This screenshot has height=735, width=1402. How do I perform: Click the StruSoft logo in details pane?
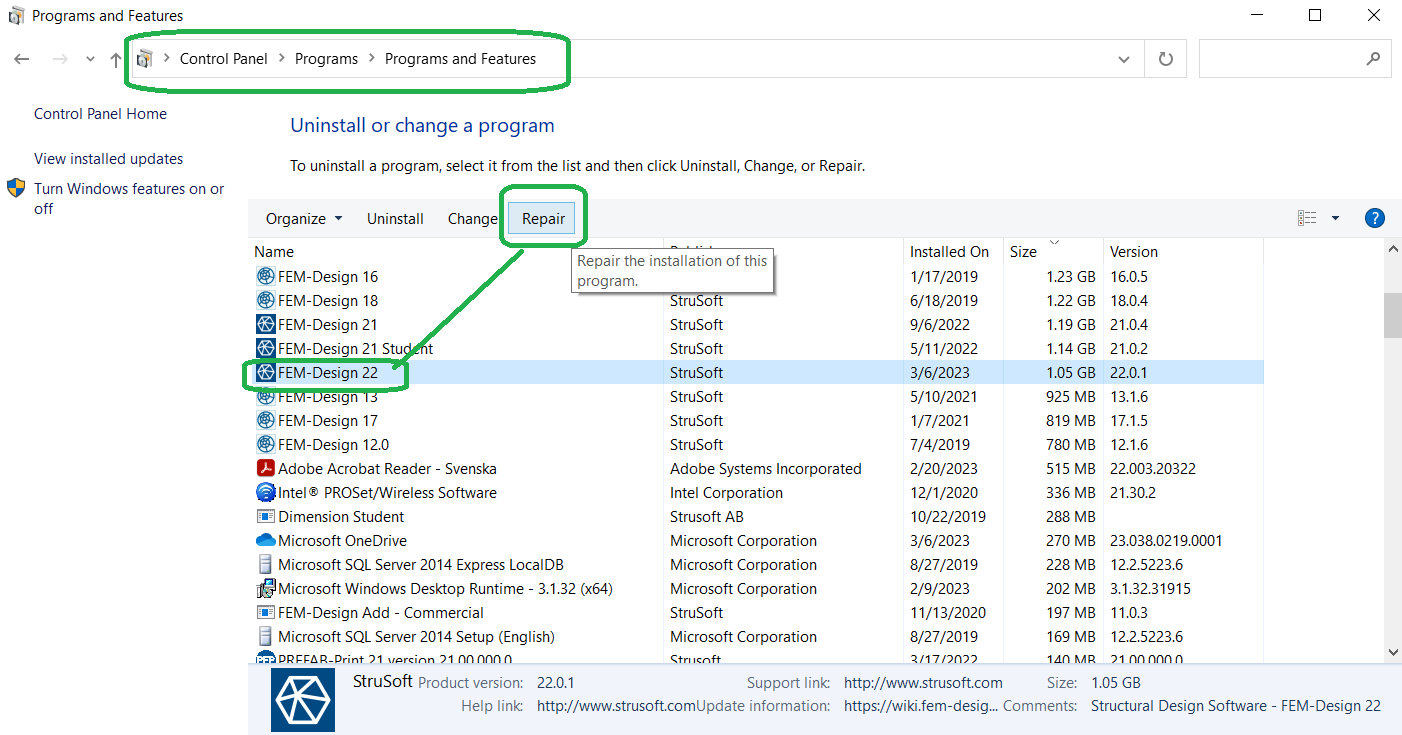tap(303, 700)
